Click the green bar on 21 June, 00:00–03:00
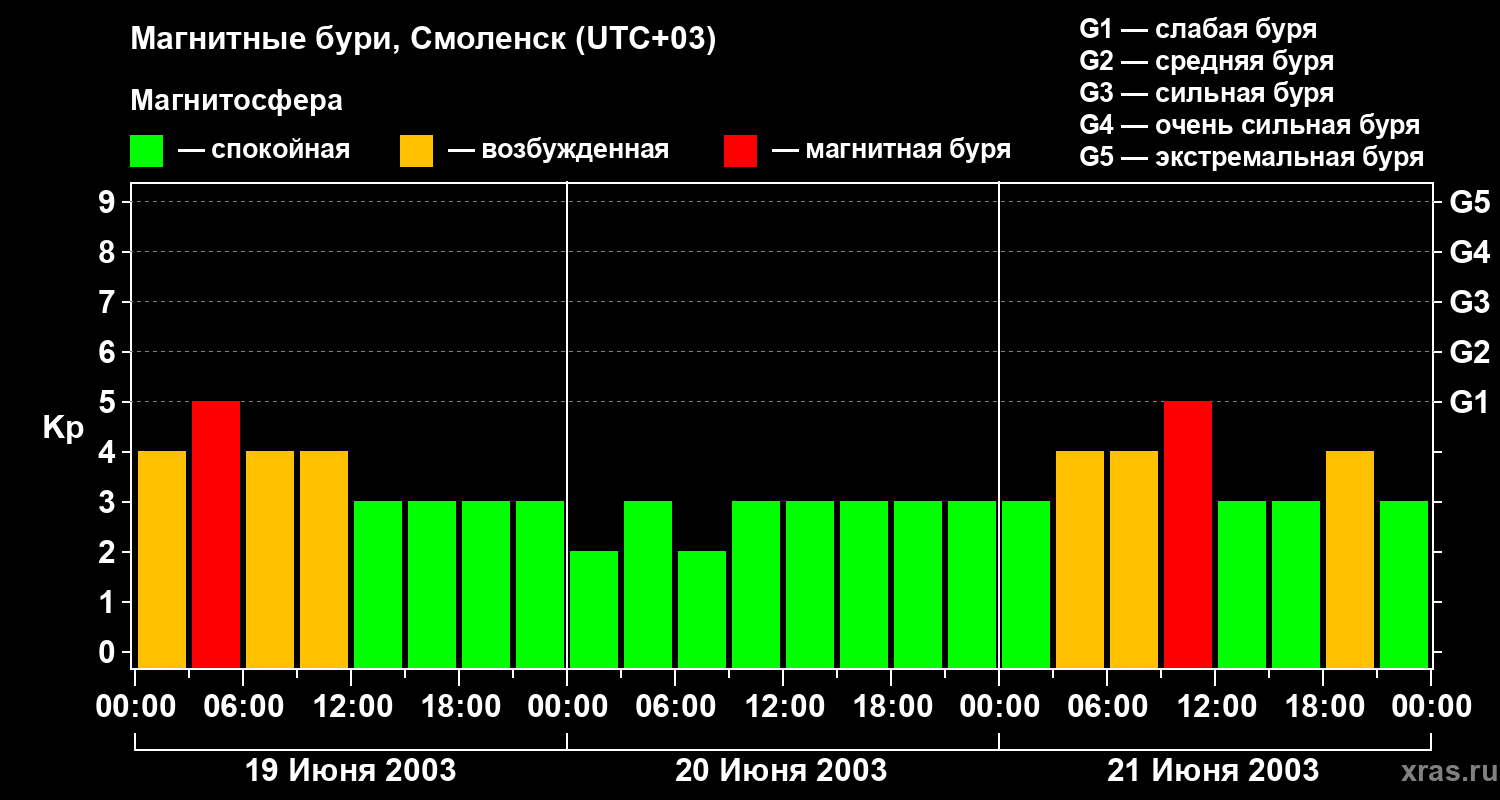1500x800 pixels. 1026,584
